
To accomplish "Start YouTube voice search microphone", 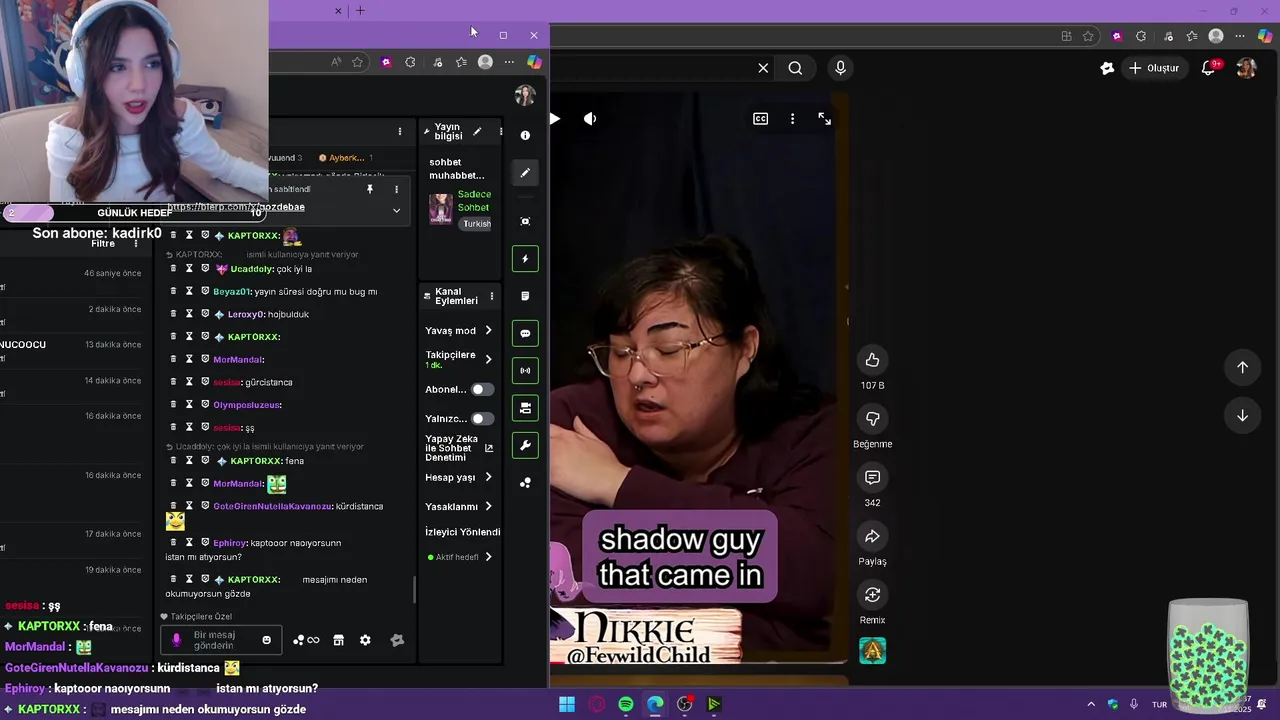I will point(840,68).
